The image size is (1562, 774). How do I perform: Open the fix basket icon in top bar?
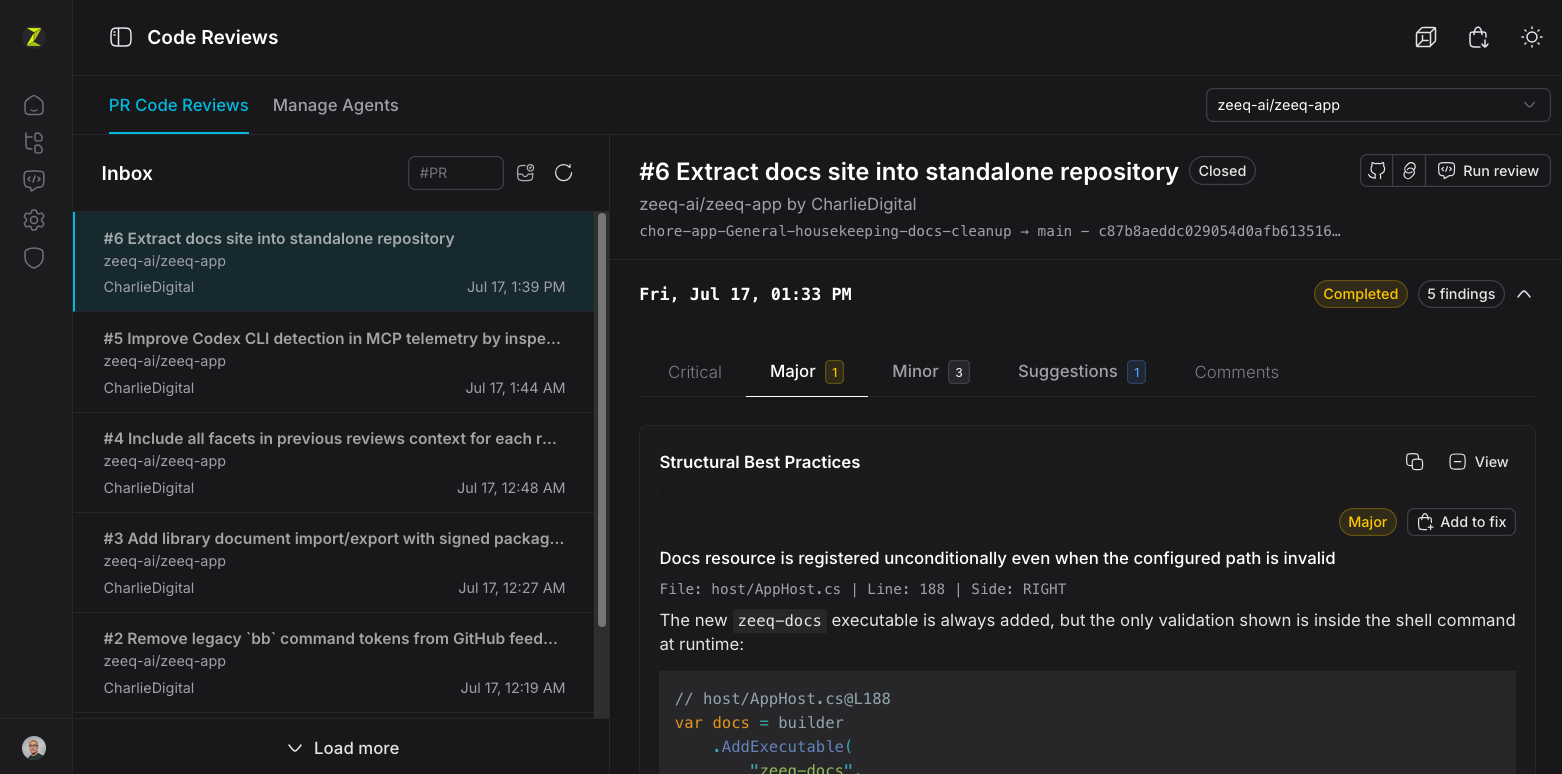pos(1479,38)
